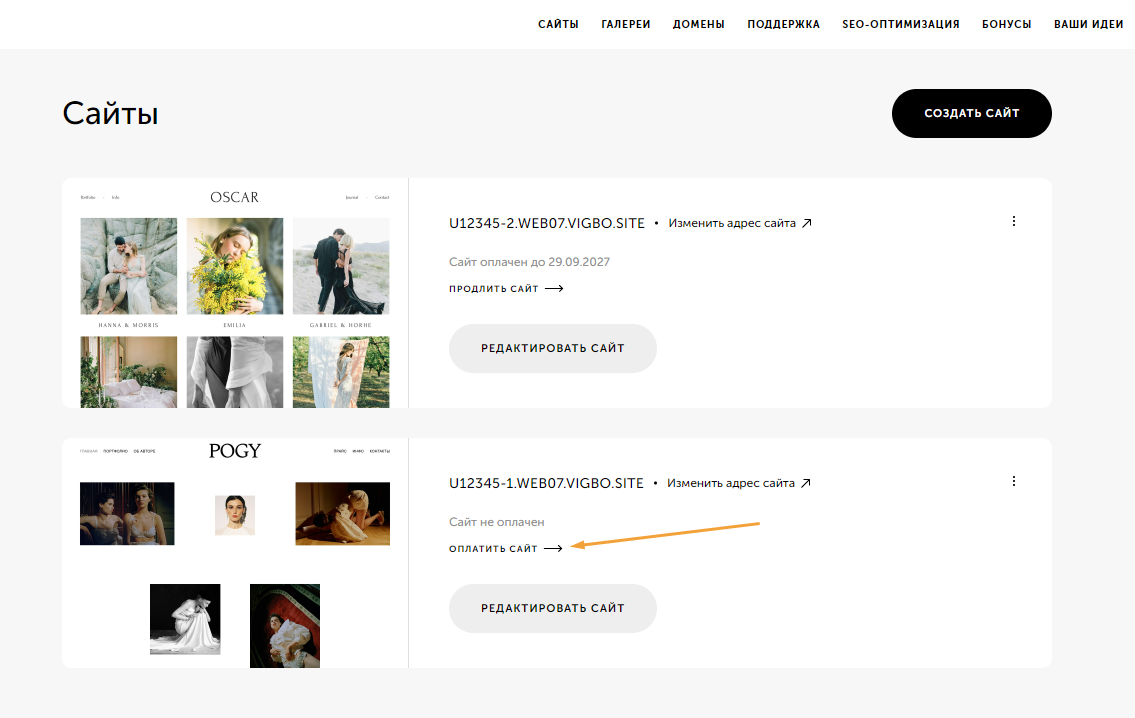This screenshot has width=1135, height=718.
Task: Open the Поддержка page
Action: [x=783, y=24]
